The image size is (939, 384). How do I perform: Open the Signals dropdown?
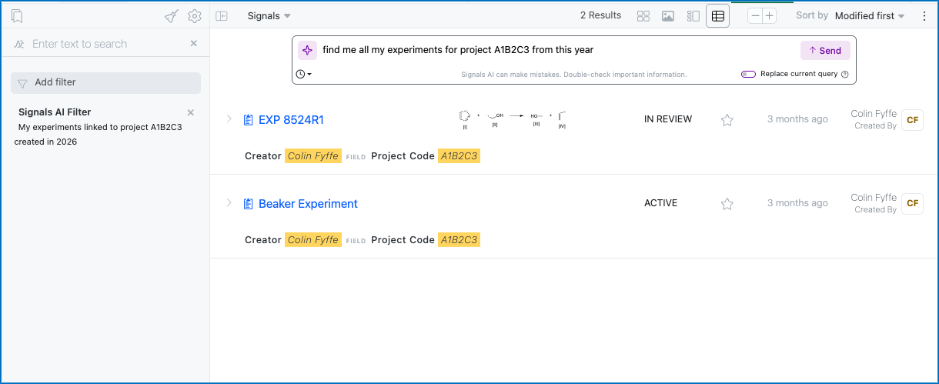[x=269, y=16]
